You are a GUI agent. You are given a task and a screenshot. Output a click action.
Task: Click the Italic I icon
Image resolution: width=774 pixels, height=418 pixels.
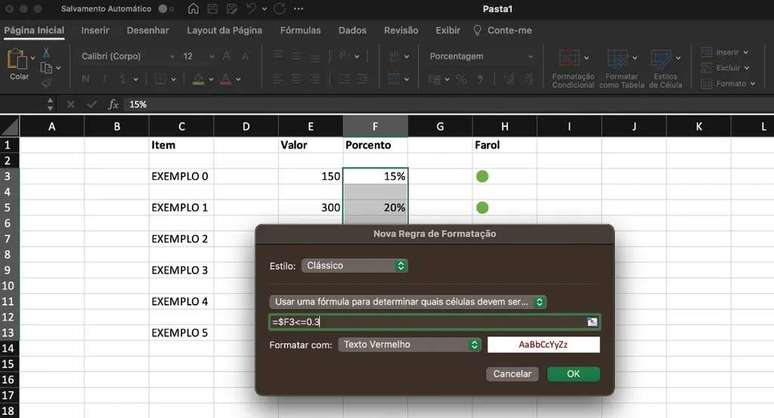click(105, 78)
